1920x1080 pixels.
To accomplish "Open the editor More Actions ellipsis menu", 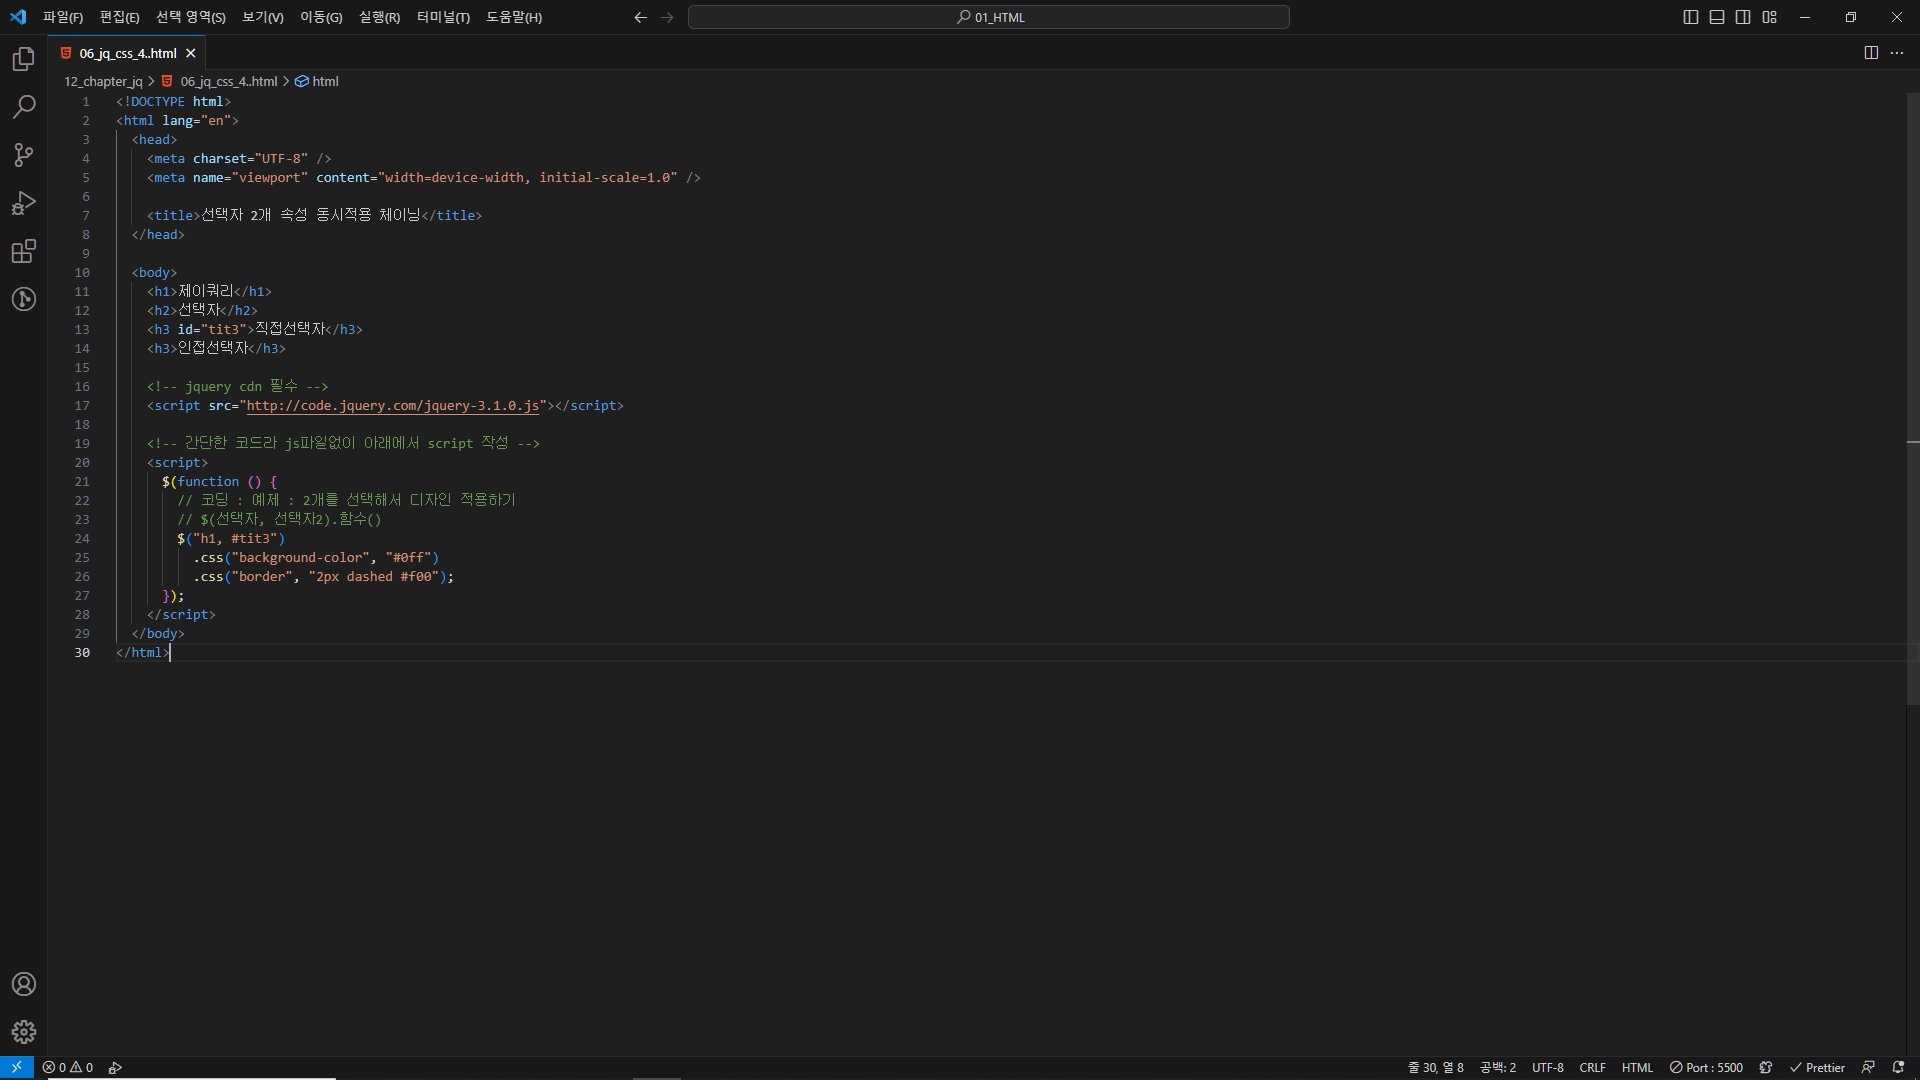I will (x=1897, y=53).
